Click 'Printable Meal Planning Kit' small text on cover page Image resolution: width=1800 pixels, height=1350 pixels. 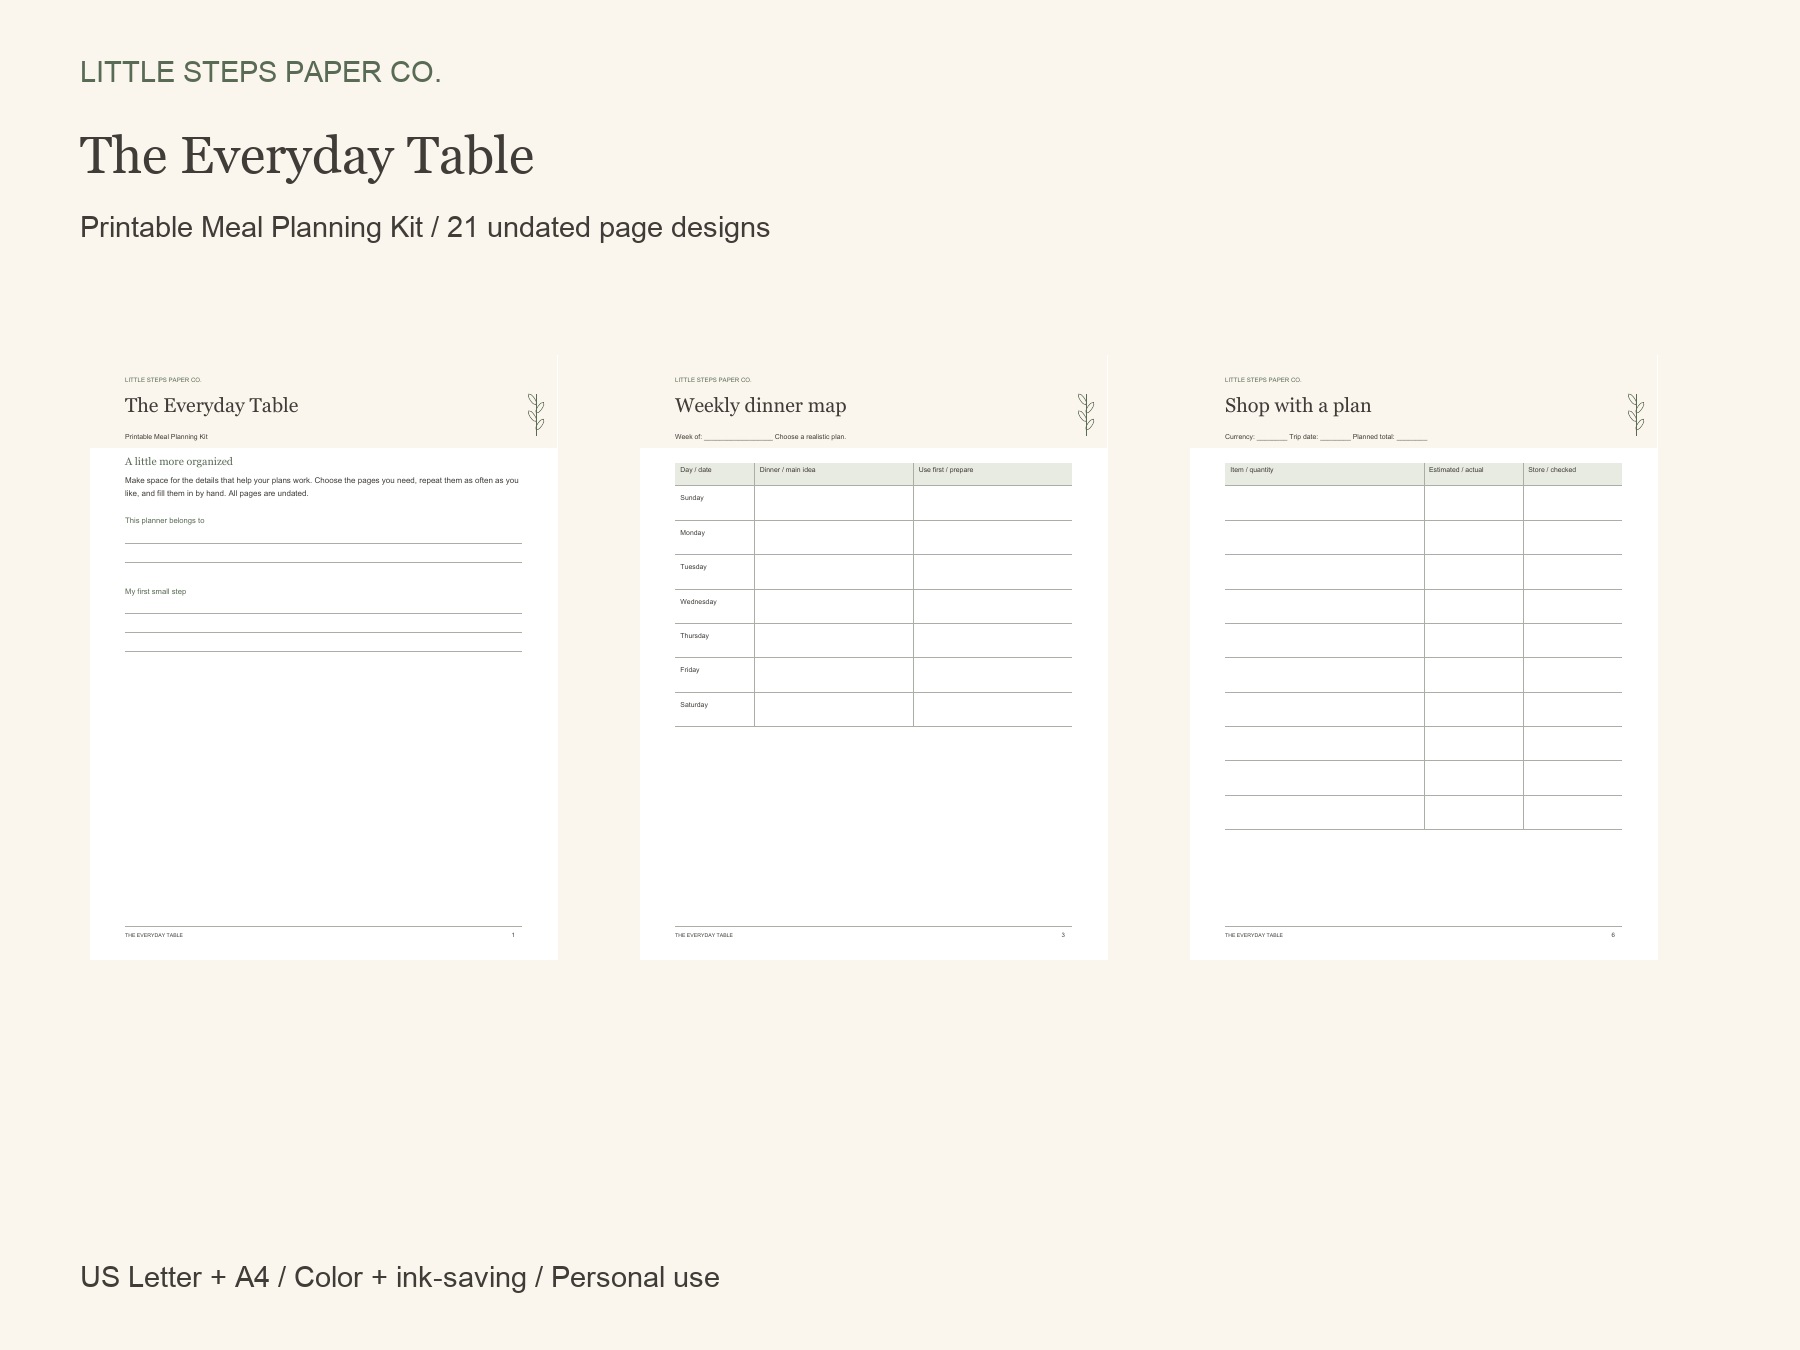point(167,437)
